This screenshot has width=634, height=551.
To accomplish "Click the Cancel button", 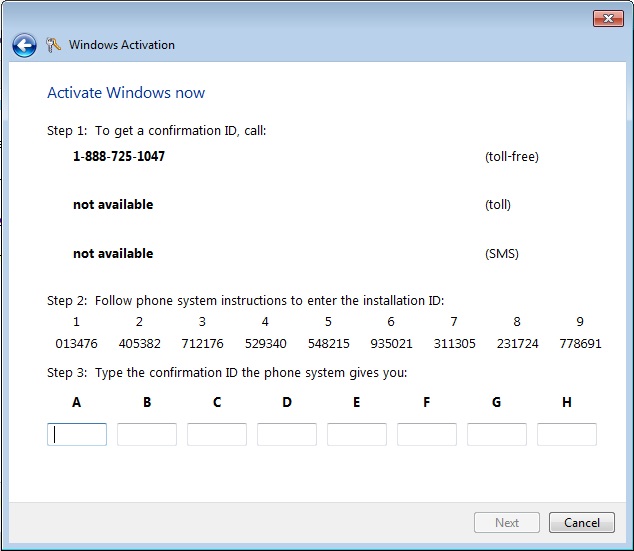I will pos(582,523).
